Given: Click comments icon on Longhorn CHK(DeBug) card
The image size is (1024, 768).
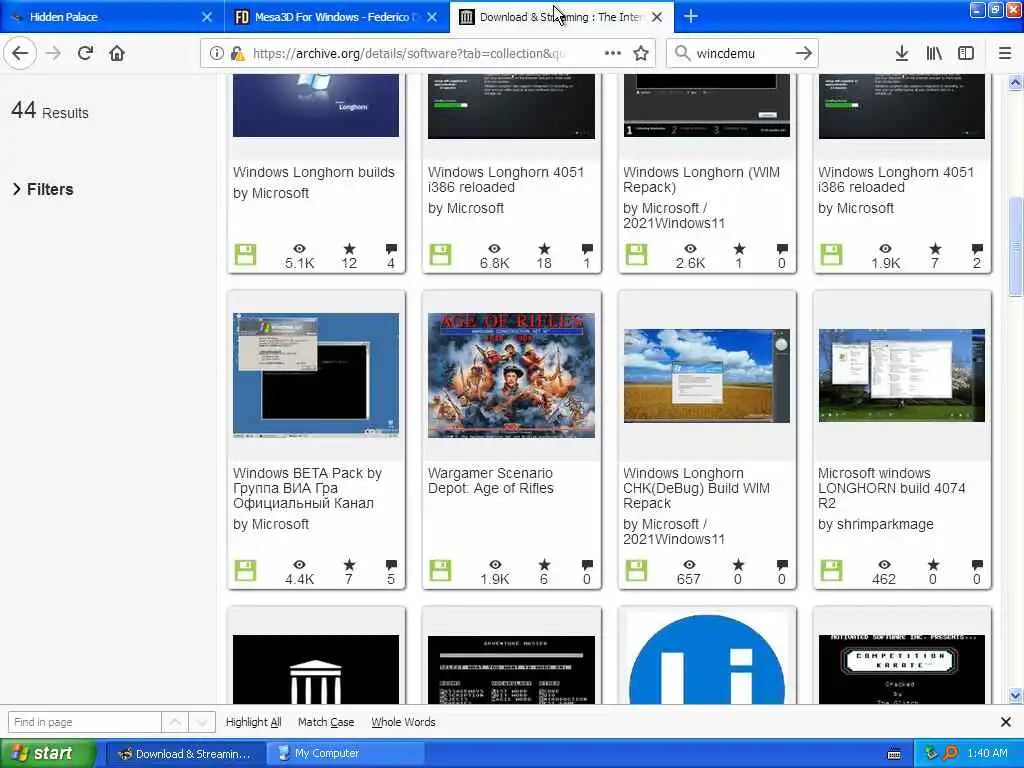Looking at the screenshot, I should tap(782, 564).
